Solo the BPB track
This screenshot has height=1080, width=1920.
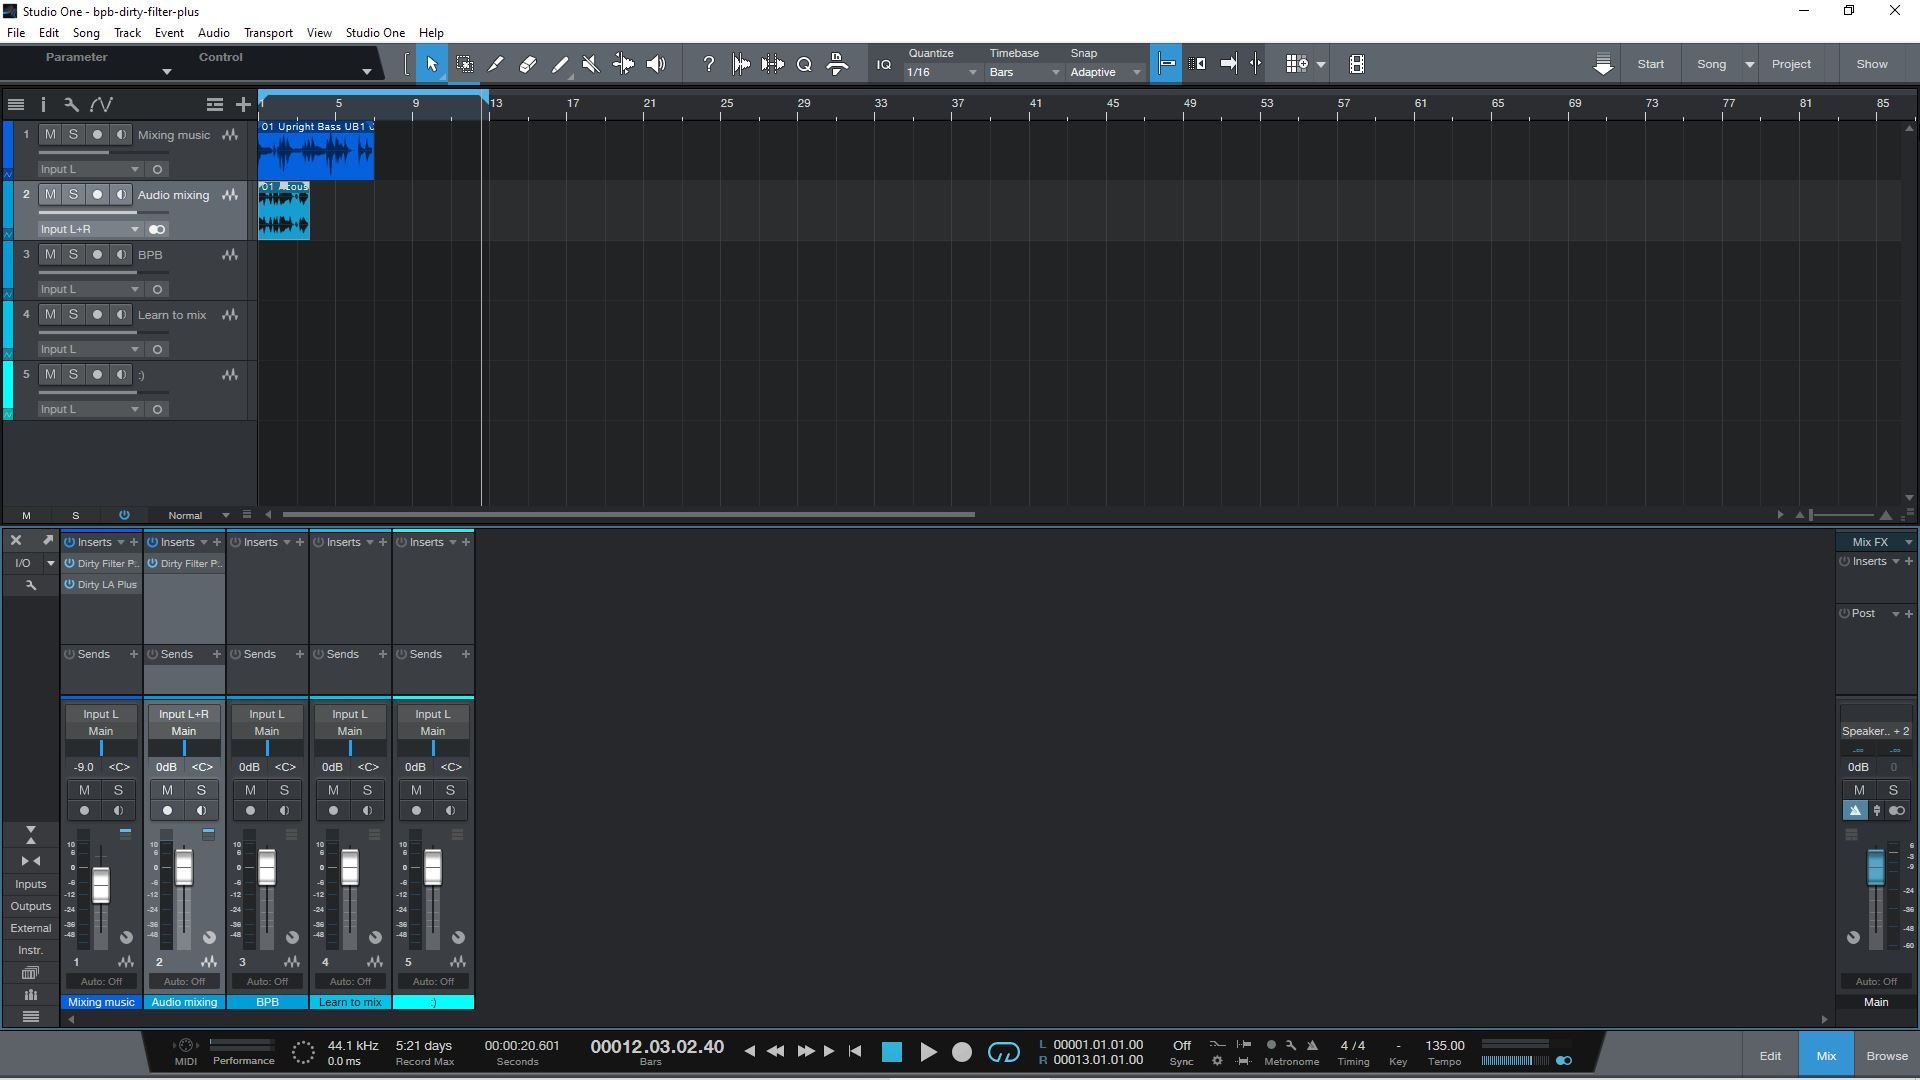[x=73, y=254]
